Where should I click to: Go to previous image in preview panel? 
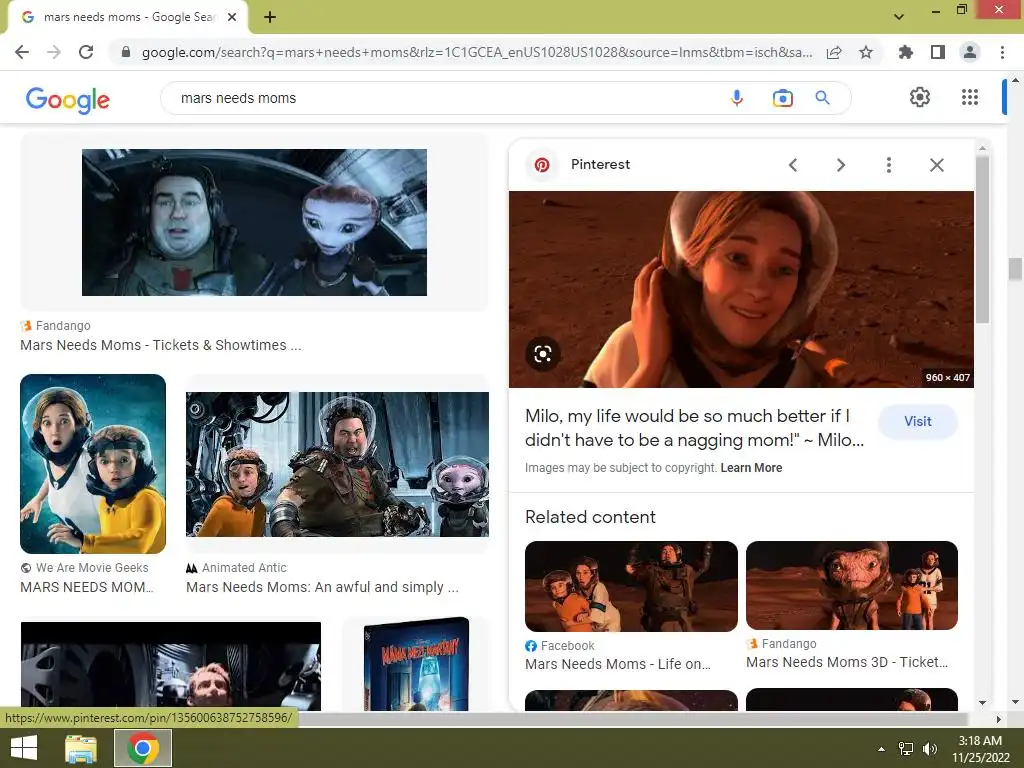coord(793,165)
